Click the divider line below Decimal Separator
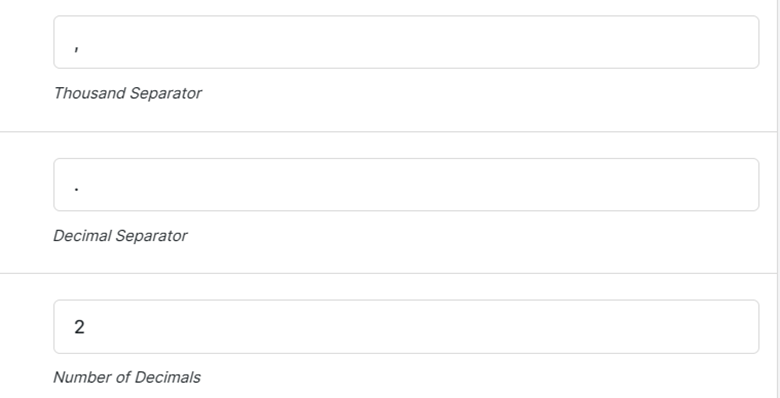 tap(388, 273)
